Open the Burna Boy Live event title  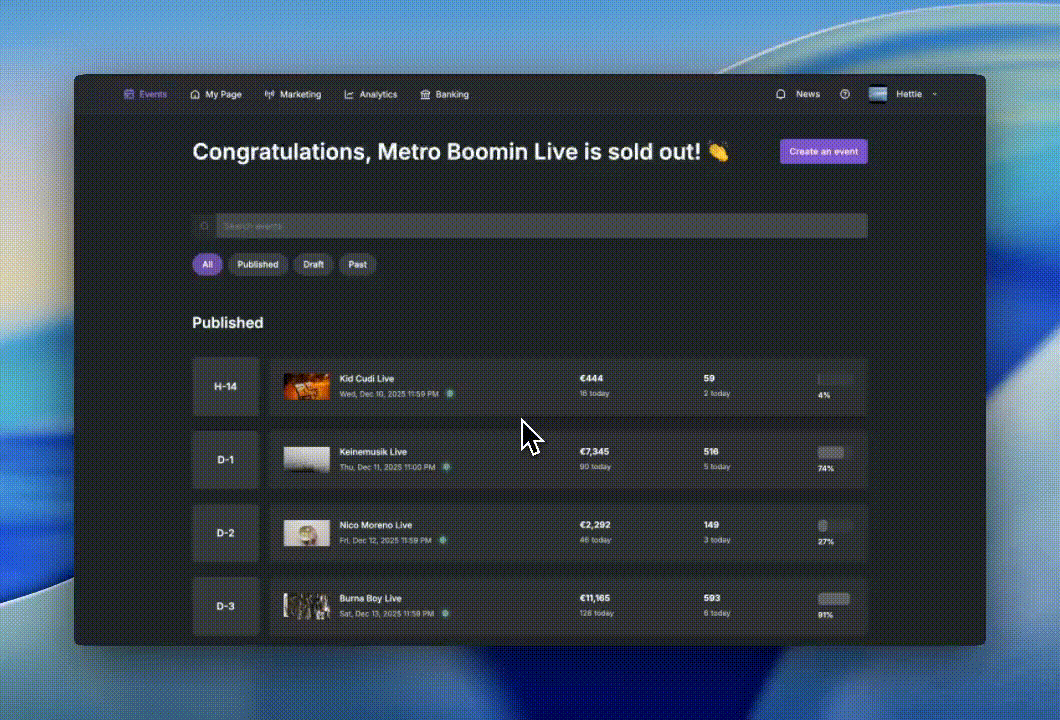[x=370, y=598]
